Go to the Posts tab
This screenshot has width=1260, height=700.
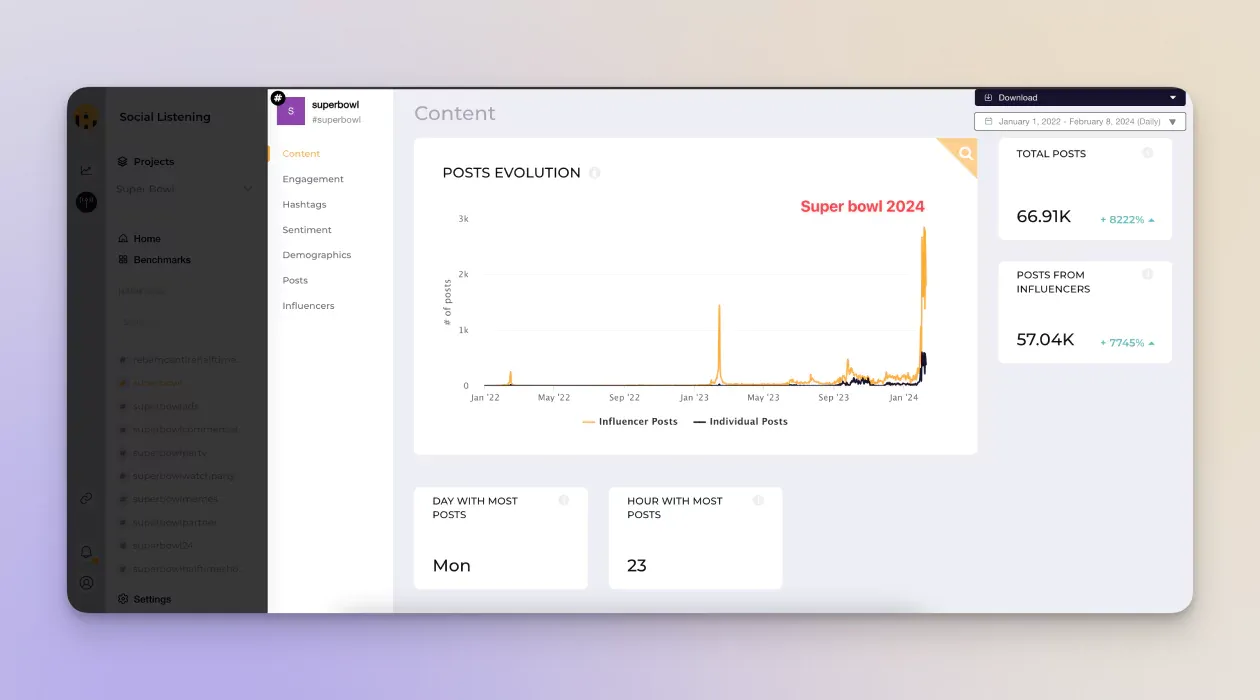(295, 280)
